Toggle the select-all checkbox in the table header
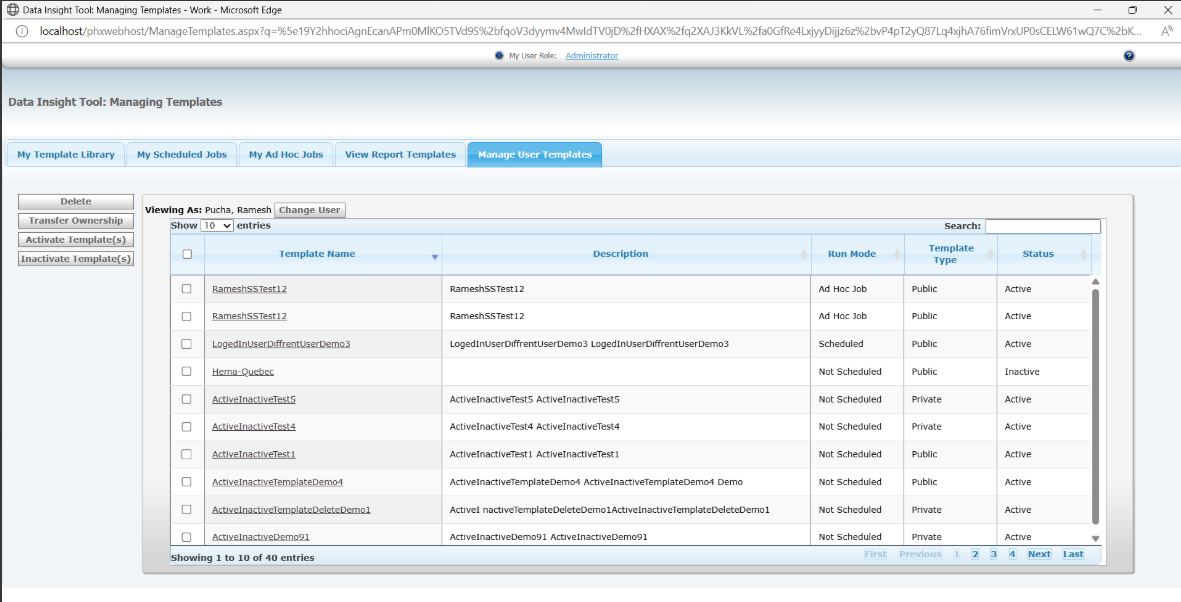Viewport: 1181px width, 602px height. tap(188, 254)
